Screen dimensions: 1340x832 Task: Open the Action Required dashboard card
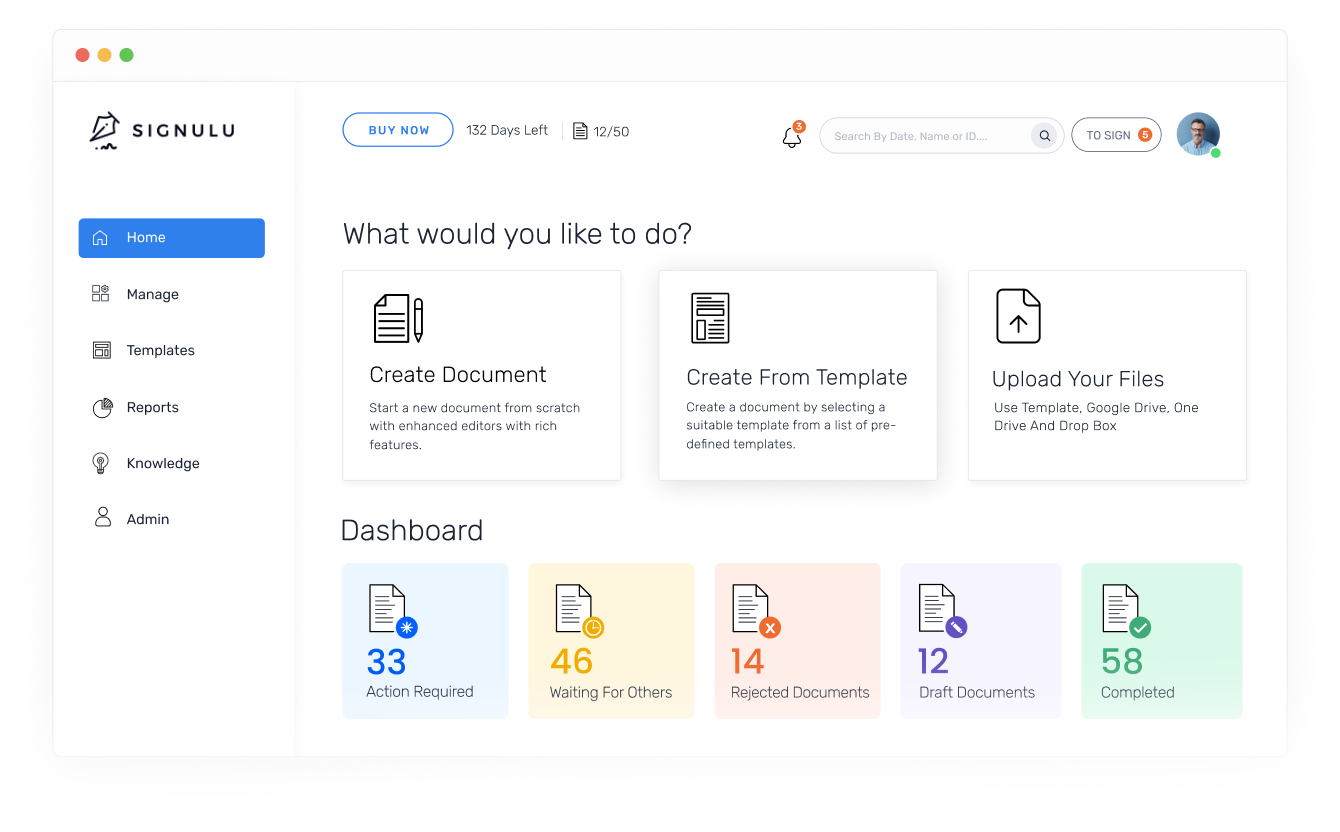[x=425, y=641]
